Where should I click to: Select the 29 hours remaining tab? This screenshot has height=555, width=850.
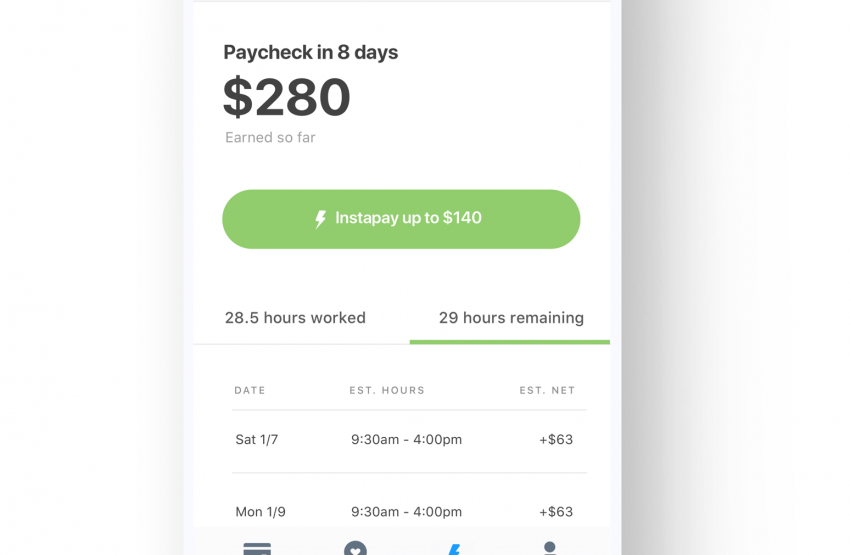pyautogui.click(x=511, y=318)
